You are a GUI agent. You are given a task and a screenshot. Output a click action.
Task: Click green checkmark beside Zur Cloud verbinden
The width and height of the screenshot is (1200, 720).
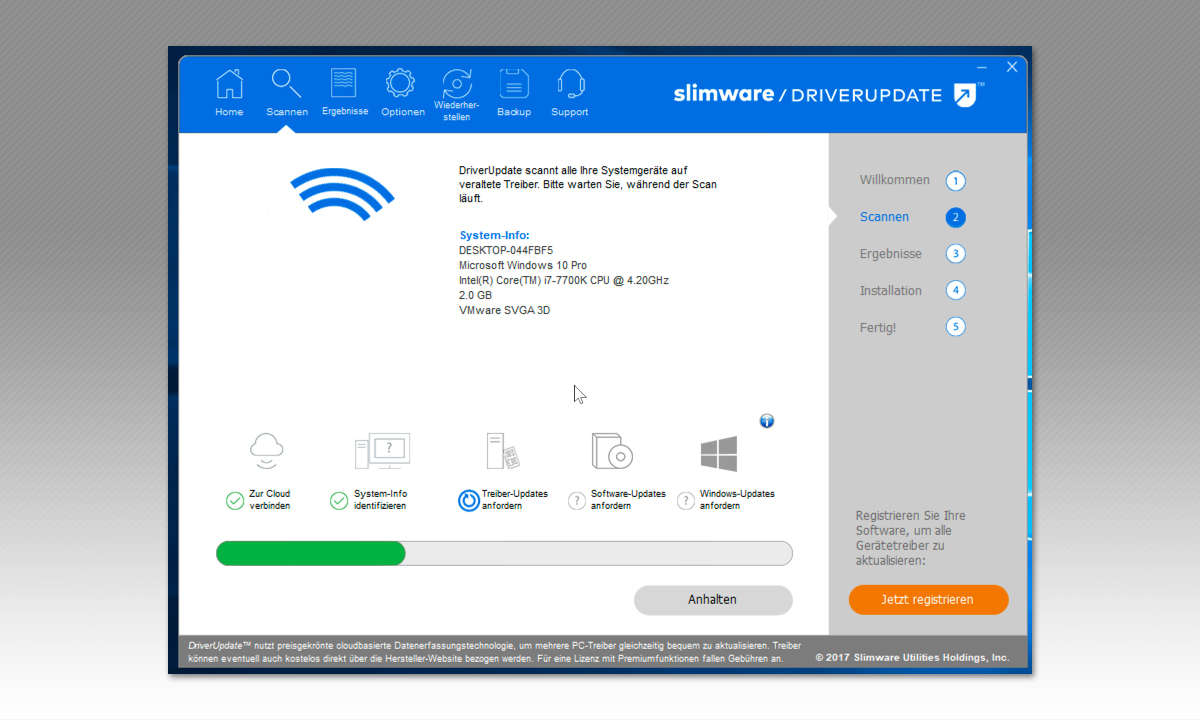point(235,501)
